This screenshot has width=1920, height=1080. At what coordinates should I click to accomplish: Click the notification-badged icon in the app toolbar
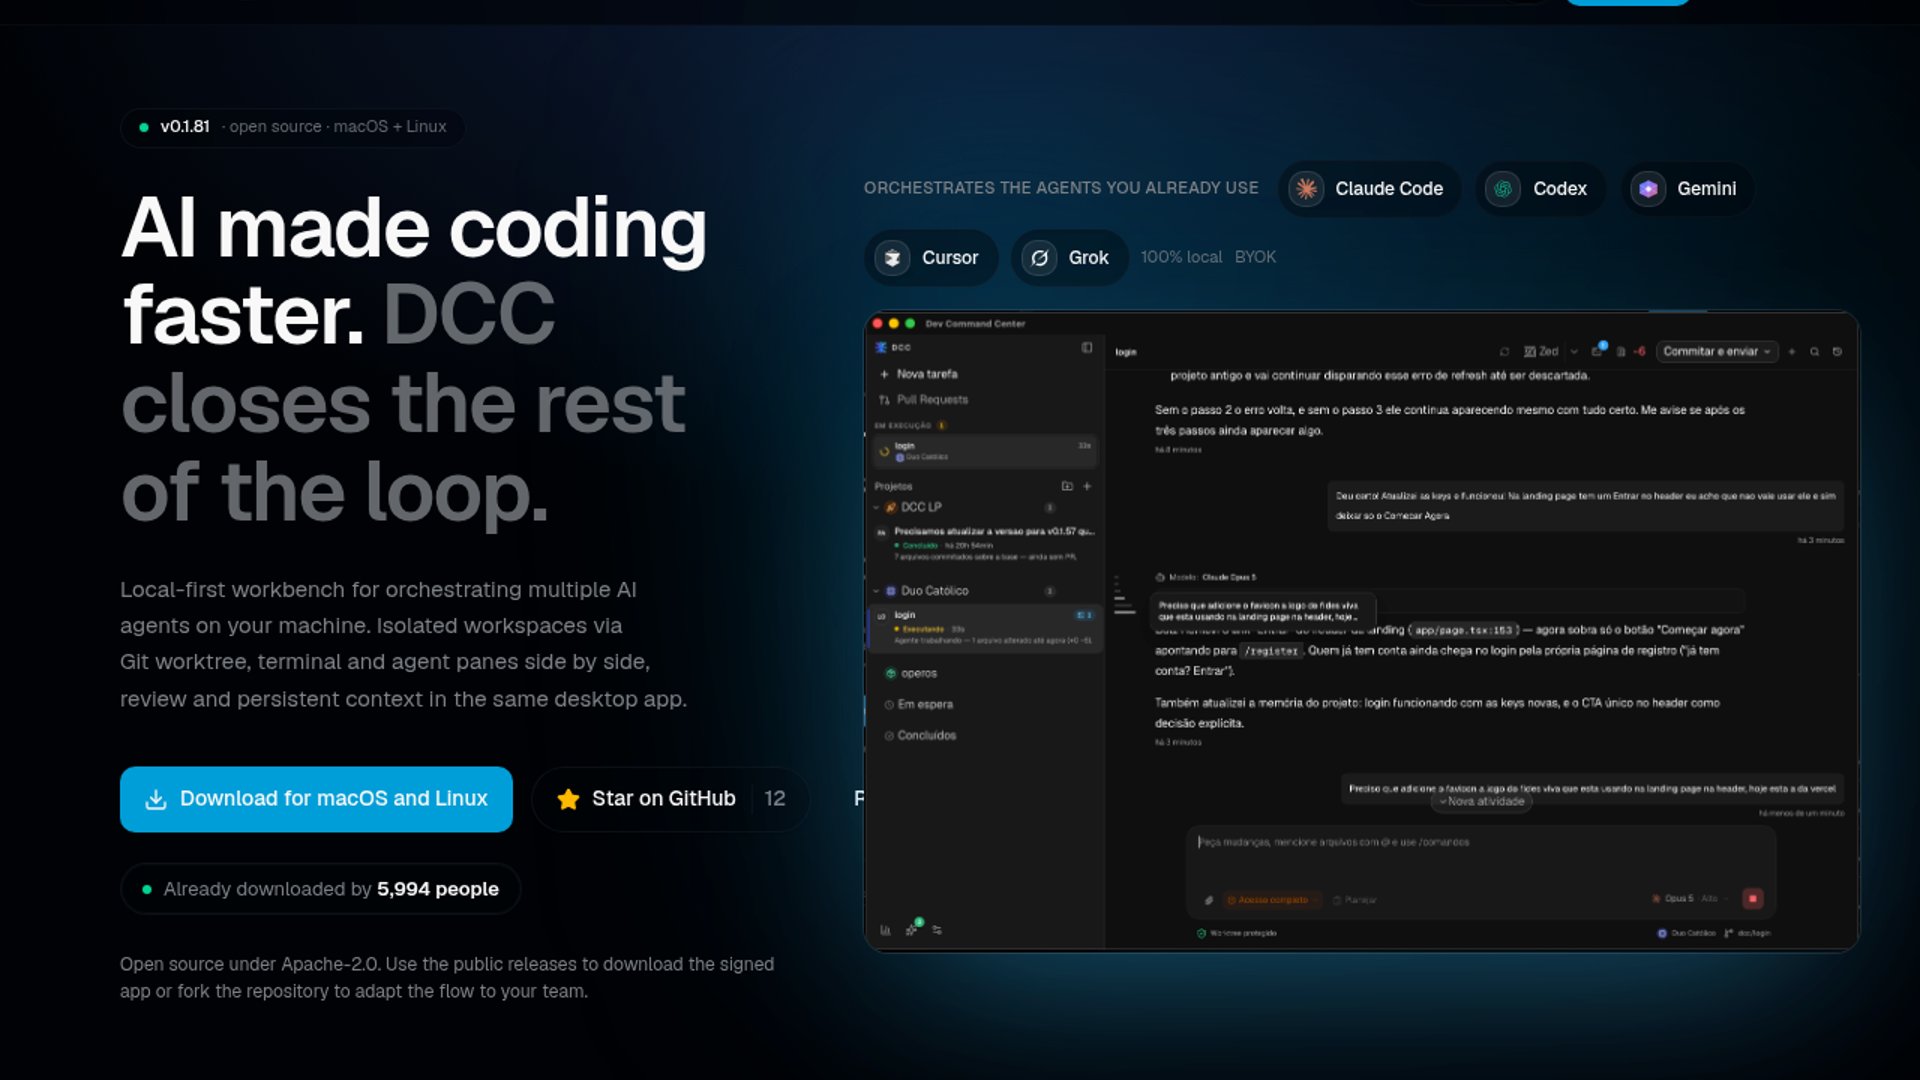coord(1598,350)
